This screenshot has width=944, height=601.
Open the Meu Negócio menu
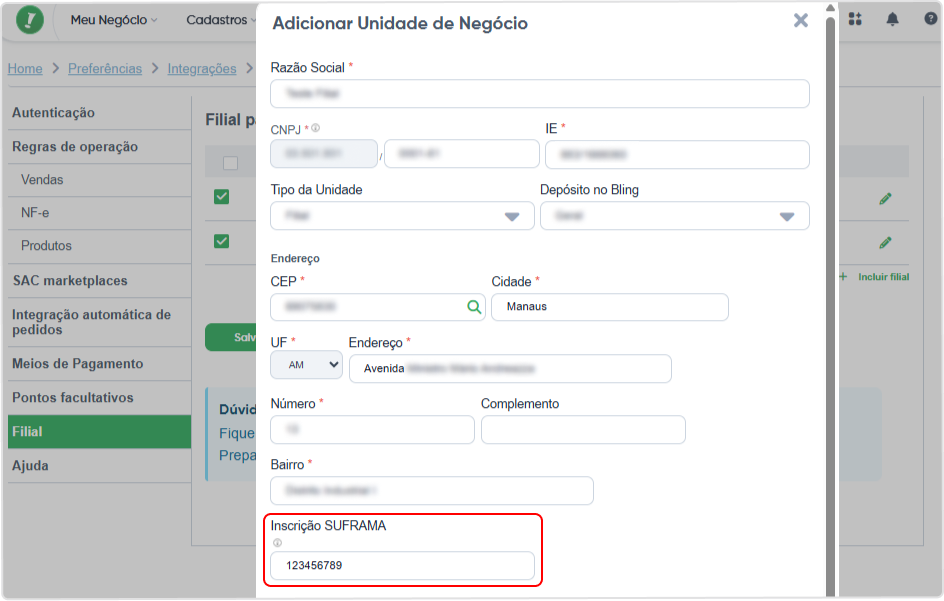[x=114, y=20]
